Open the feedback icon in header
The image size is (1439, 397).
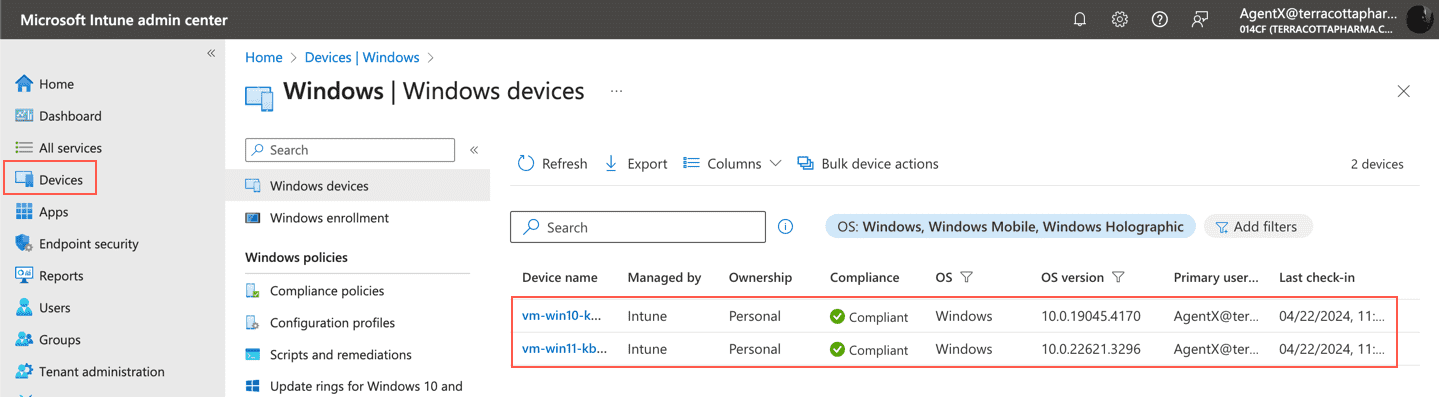coord(1200,20)
